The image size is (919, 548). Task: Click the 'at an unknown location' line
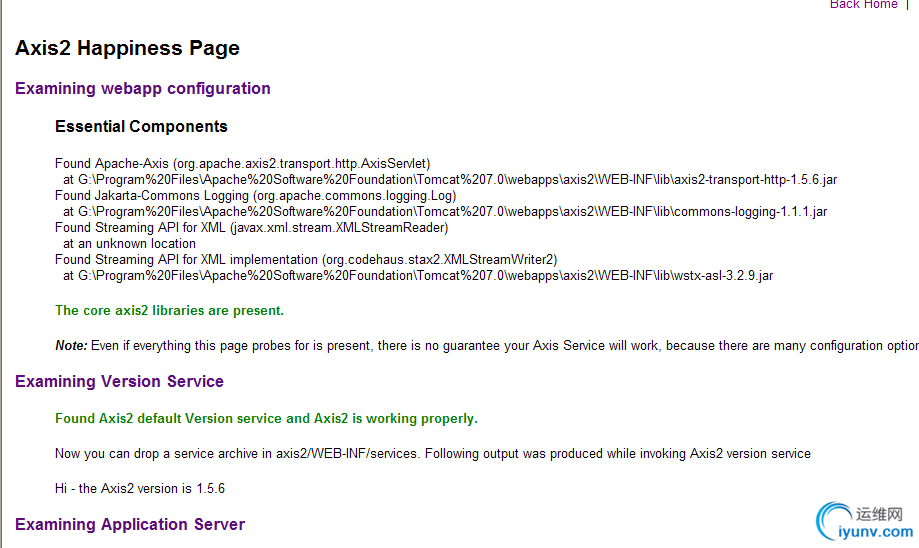(x=130, y=243)
